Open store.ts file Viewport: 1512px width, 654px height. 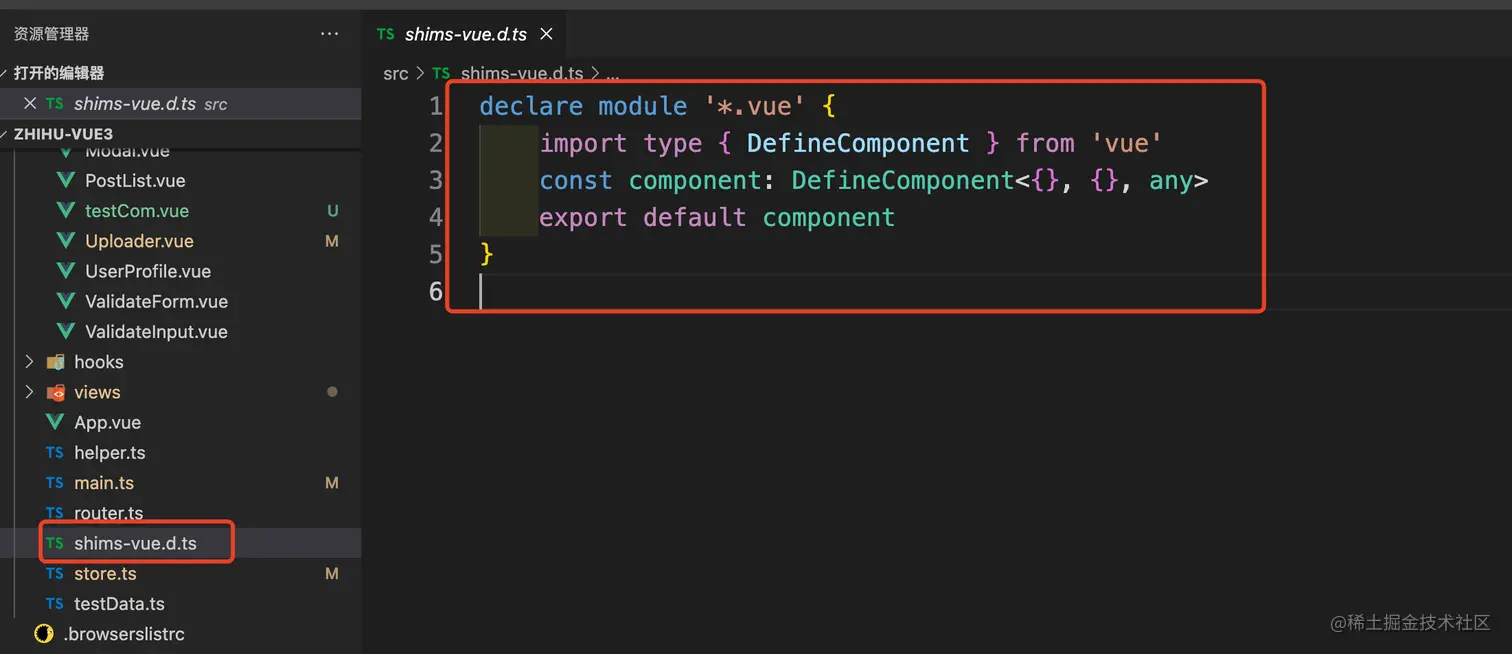(x=105, y=573)
